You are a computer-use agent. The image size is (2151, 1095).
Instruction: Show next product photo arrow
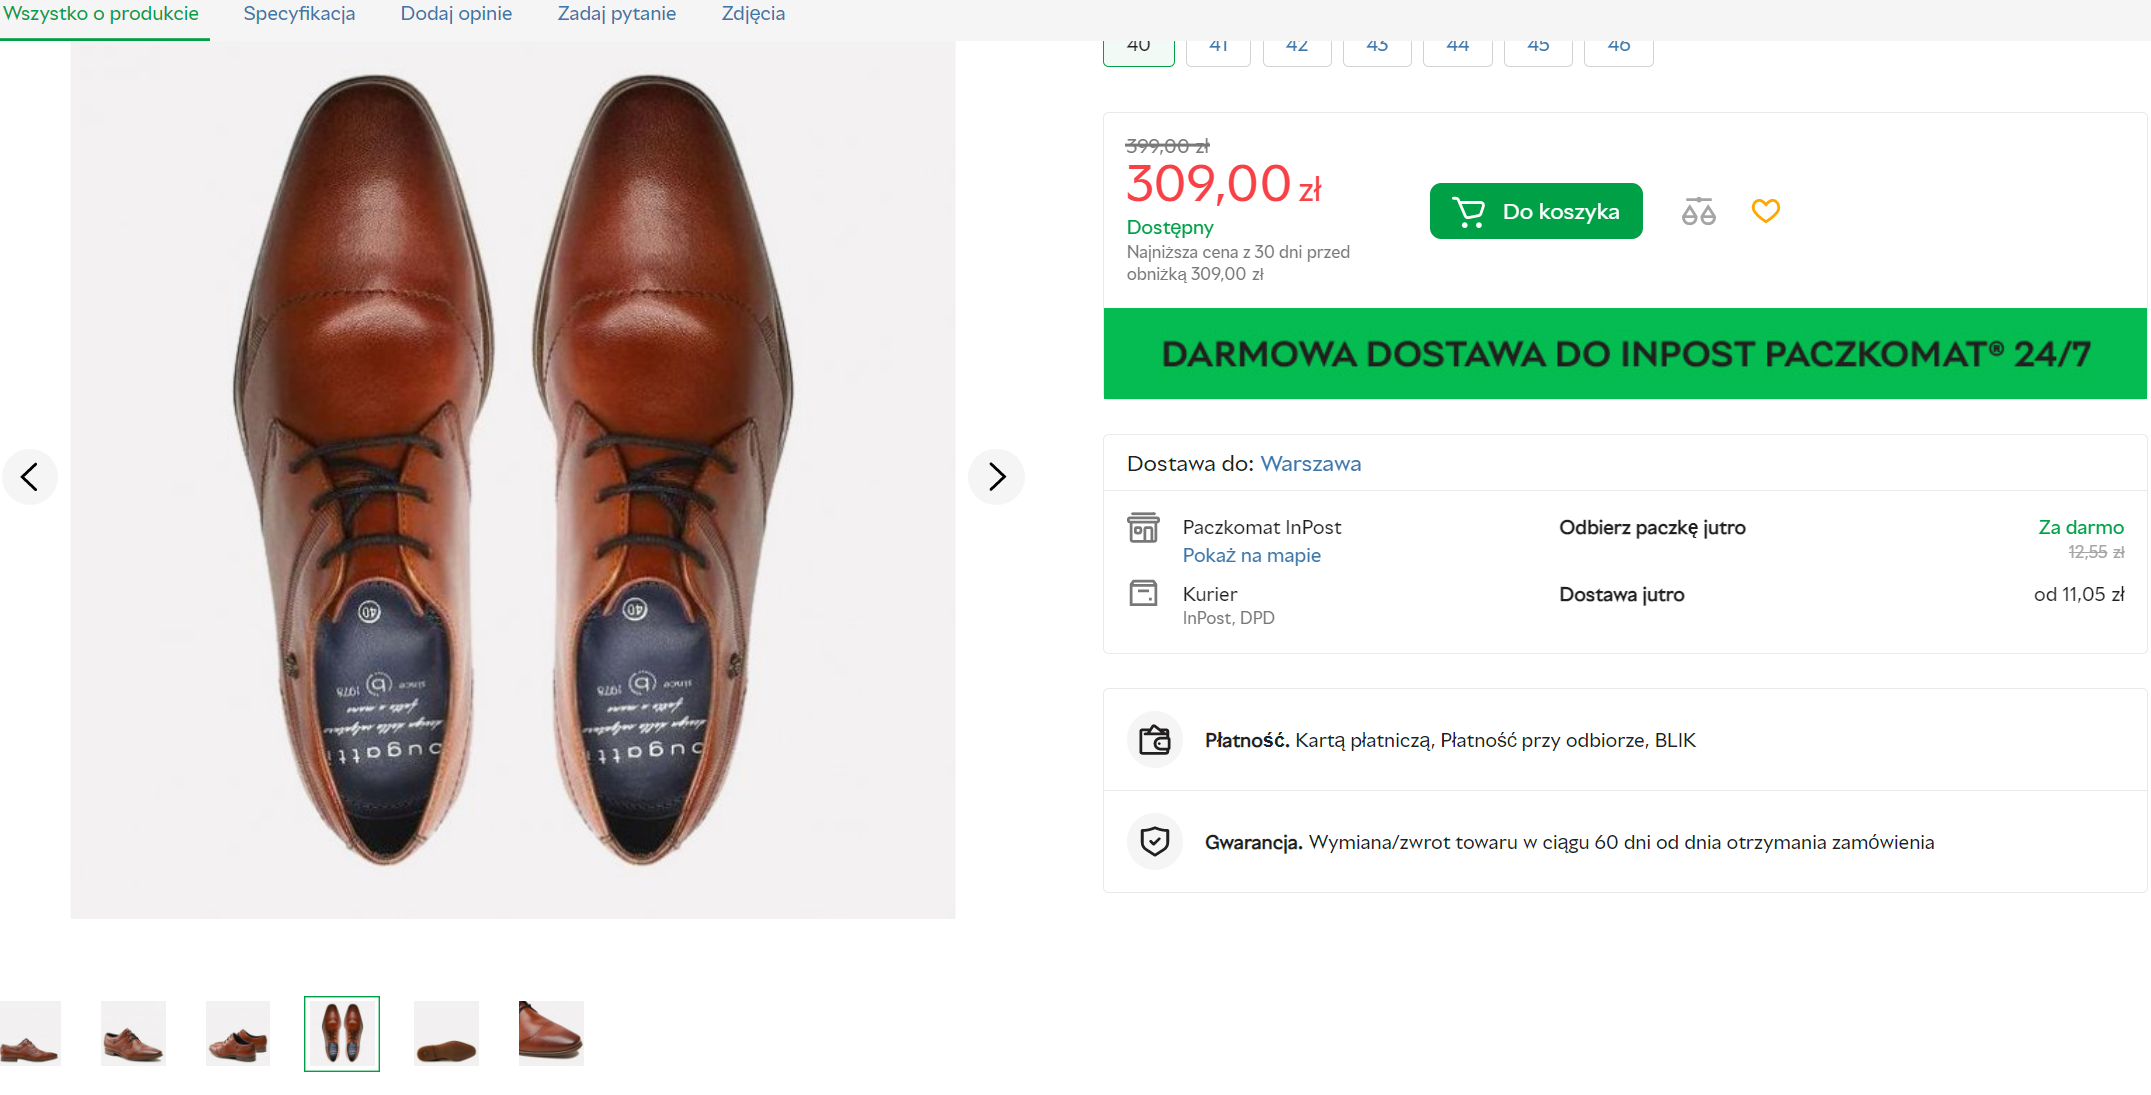(x=996, y=477)
